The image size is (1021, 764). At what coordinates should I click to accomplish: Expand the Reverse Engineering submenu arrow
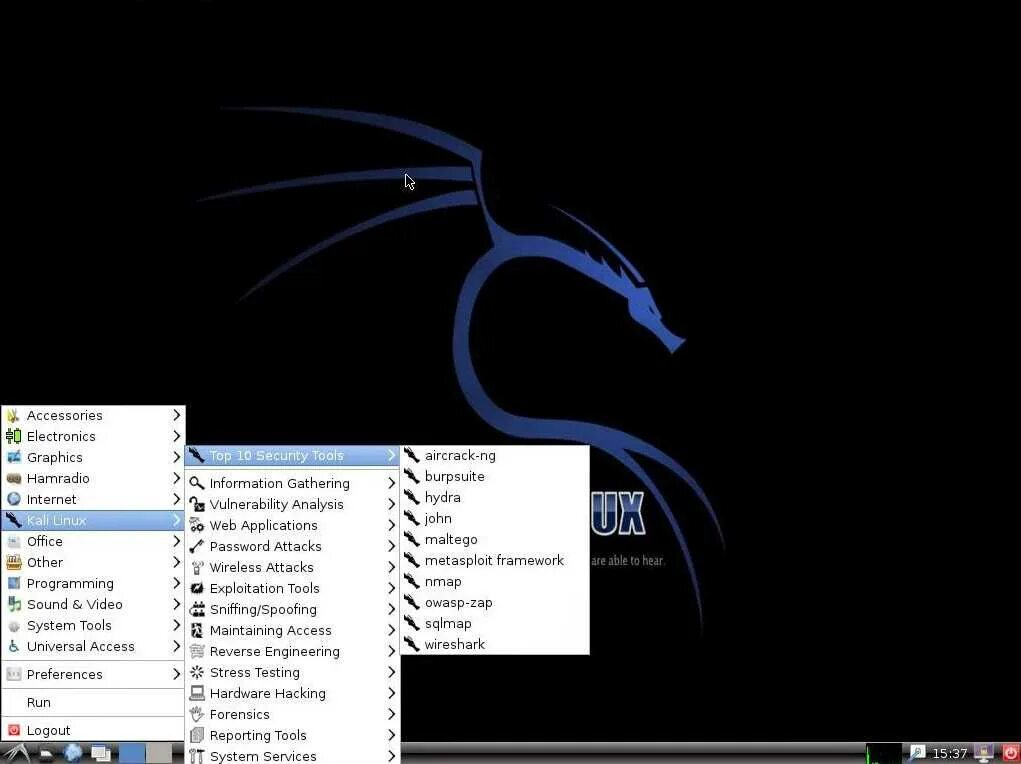[x=391, y=651]
